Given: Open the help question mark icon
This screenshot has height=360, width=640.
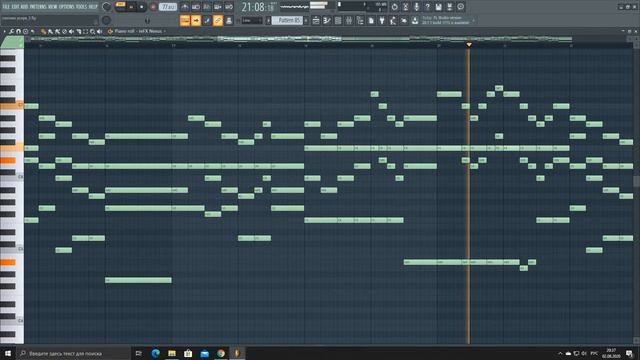Looking at the screenshot, I should (x=427, y=7).
